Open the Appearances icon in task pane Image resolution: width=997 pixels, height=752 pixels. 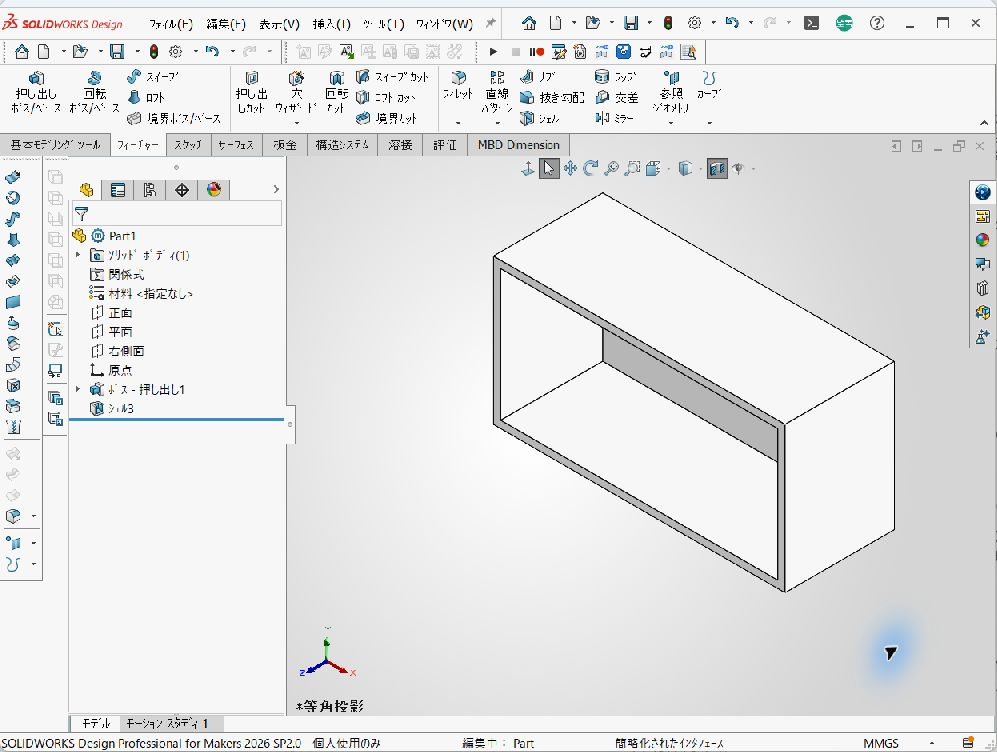coord(982,240)
